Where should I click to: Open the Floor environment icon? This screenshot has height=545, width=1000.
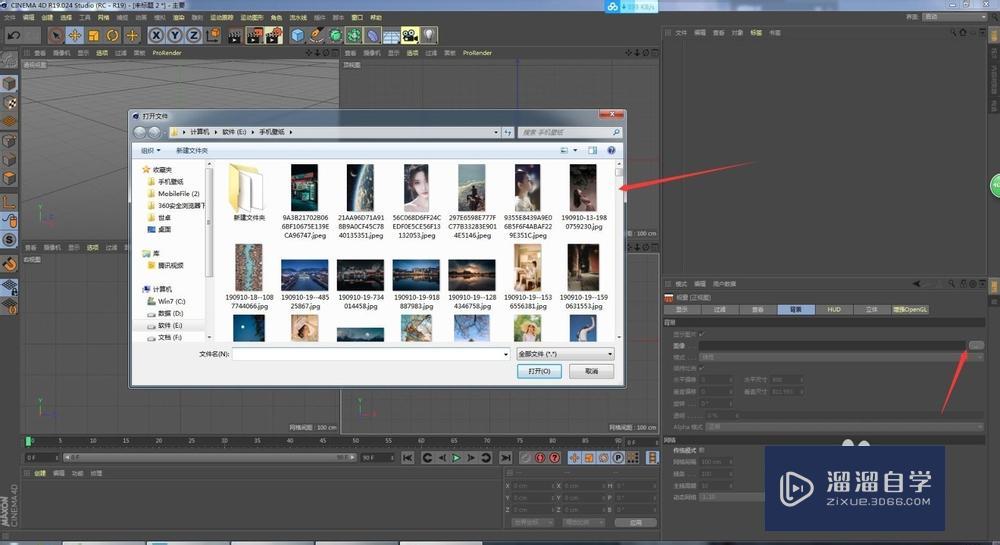click(392, 35)
